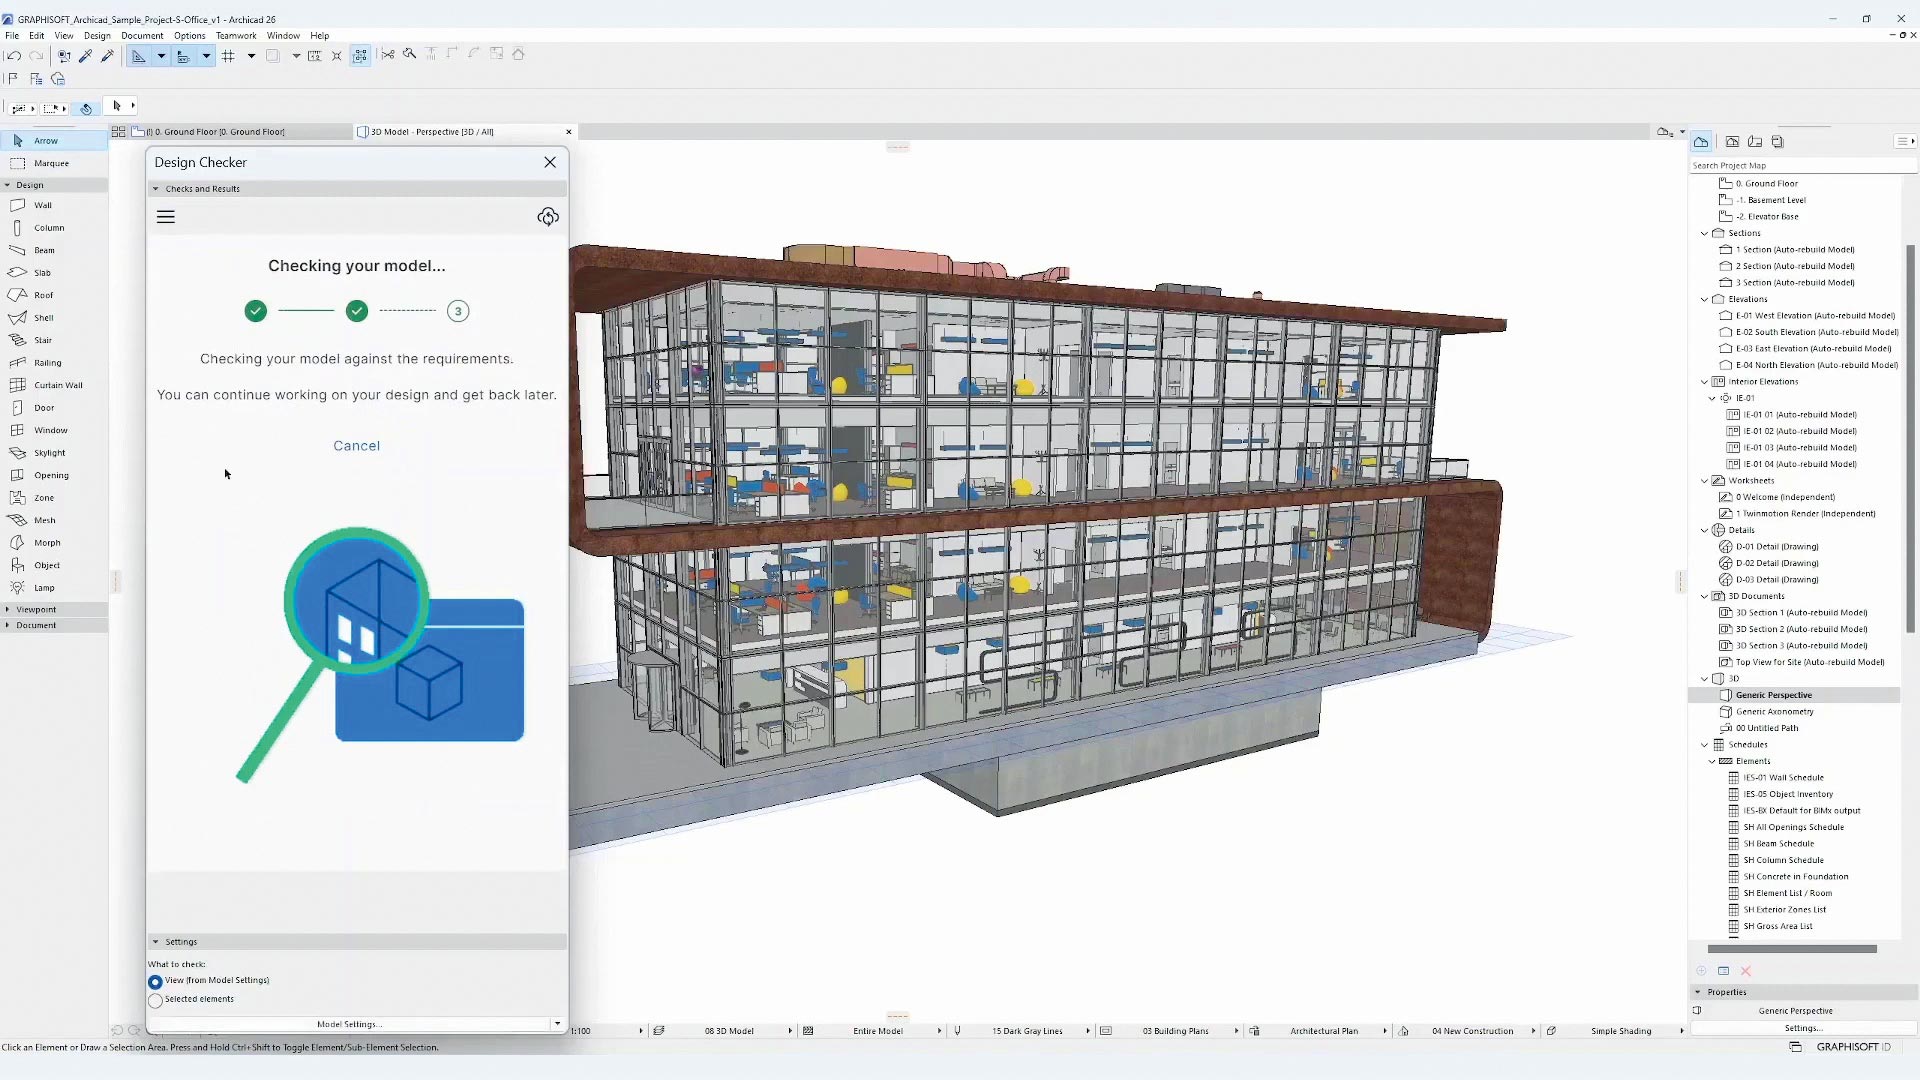Click the Design Checker cloud sync icon

click(548, 217)
